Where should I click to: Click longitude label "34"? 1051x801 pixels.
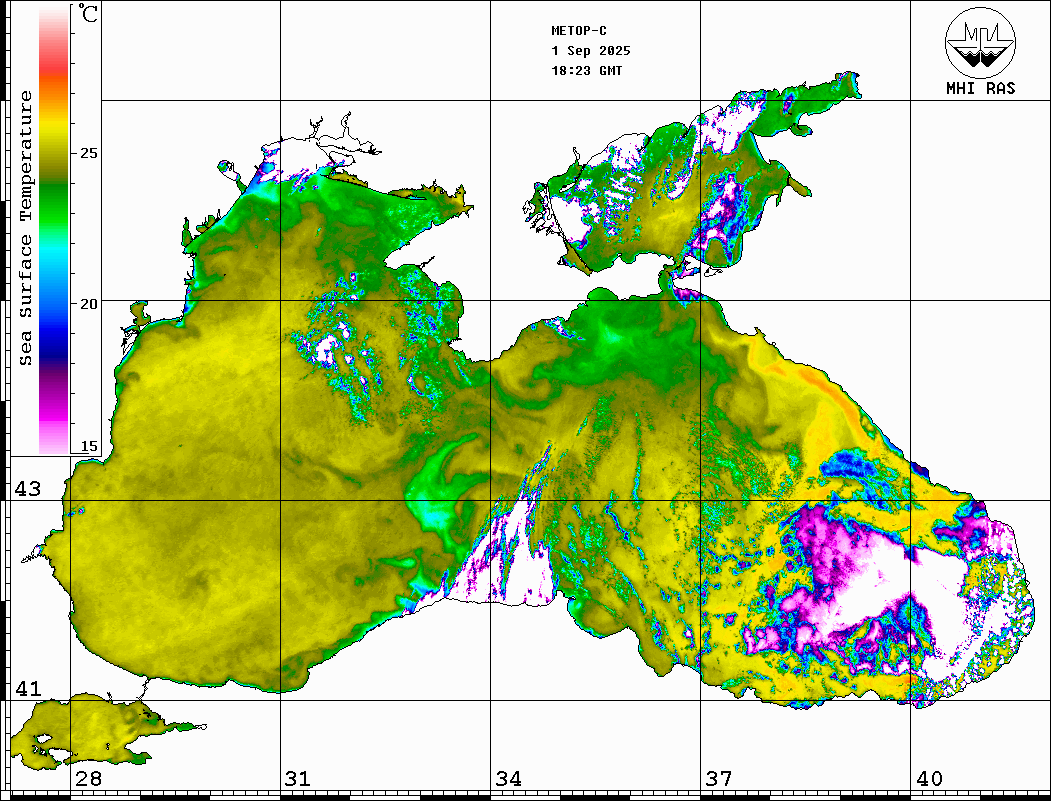(508, 779)
